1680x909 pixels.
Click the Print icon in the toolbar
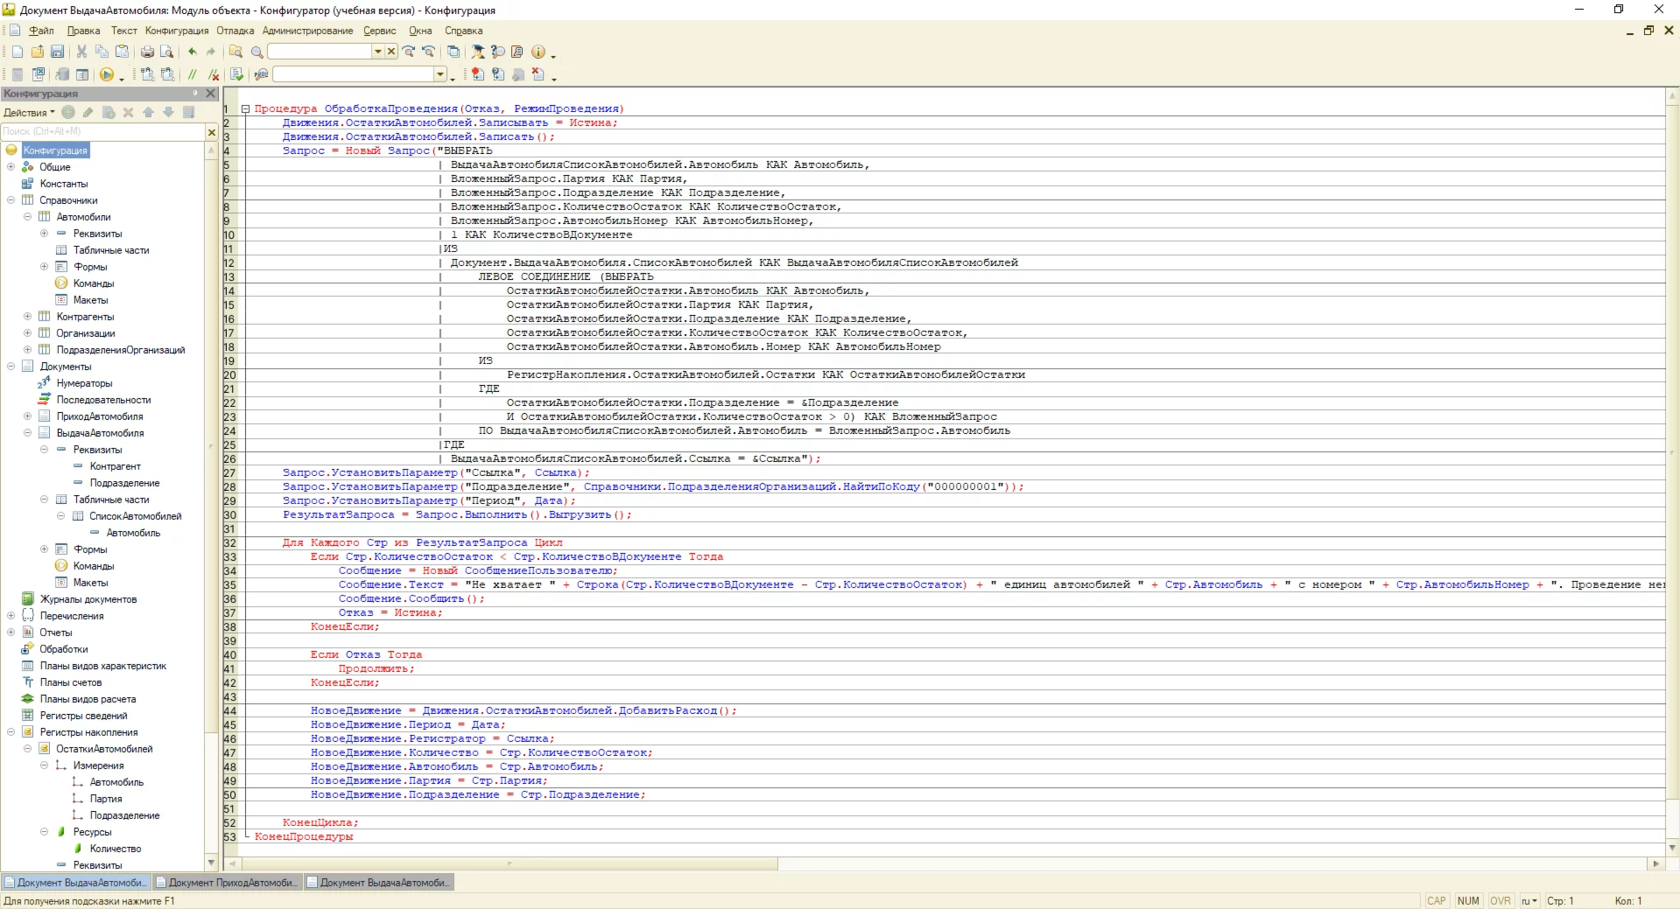(147, 52)
